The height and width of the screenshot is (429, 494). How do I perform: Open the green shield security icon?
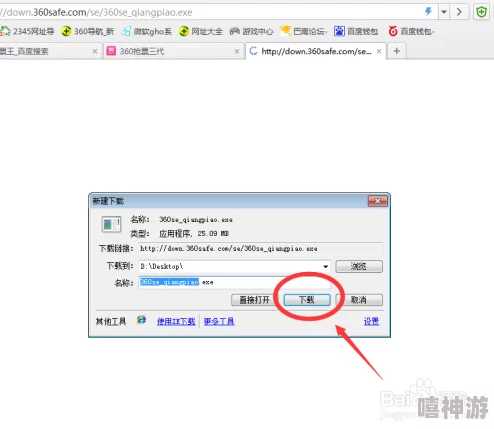coord(481,12)
